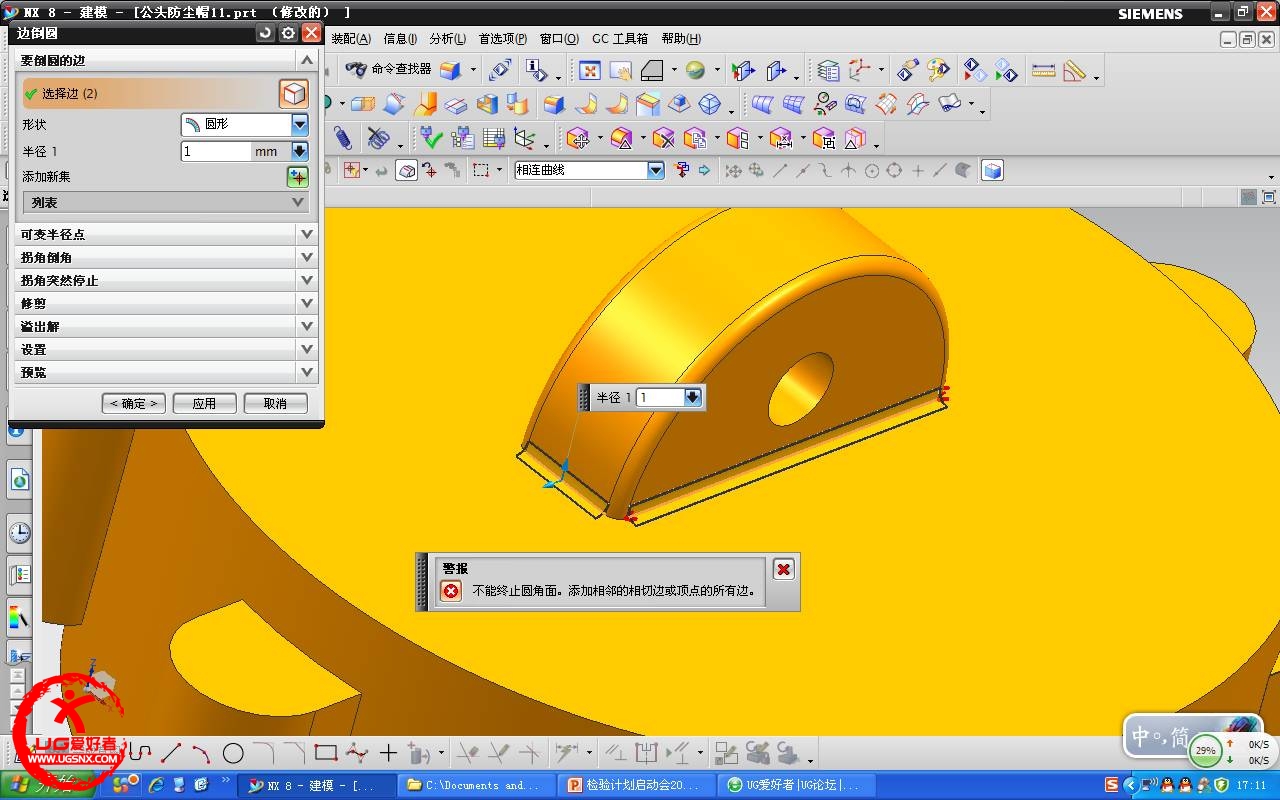Open the GC 工具箱 menu
This screenshot has width=1280, height=800.
coord(620,39)
